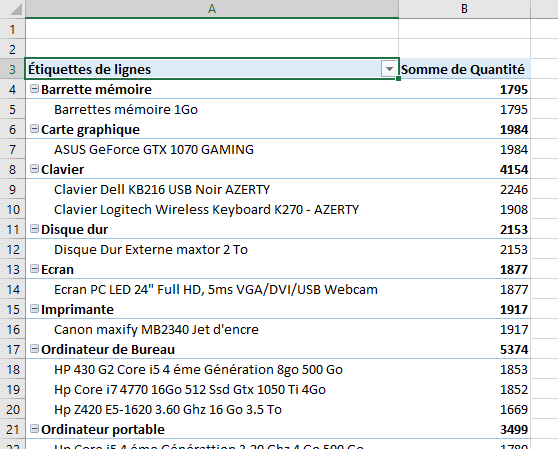This screenshot has width=558, height=449.
Task: Click quantity 1852 for Hp Core i7
Action: point(514,390)
